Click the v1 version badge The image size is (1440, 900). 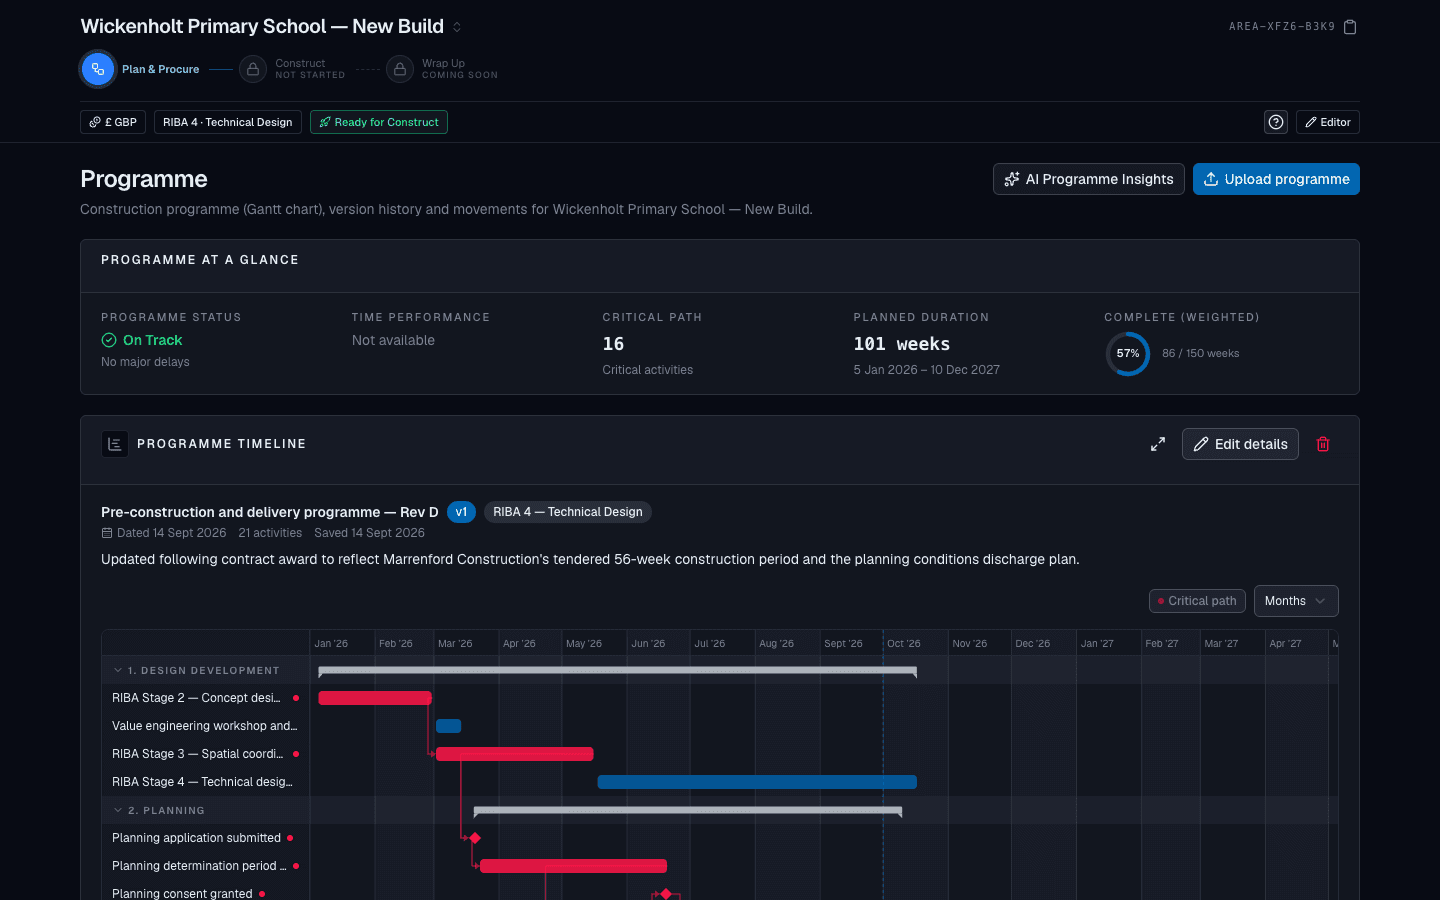pyautogui.click(x=461, y=512)
